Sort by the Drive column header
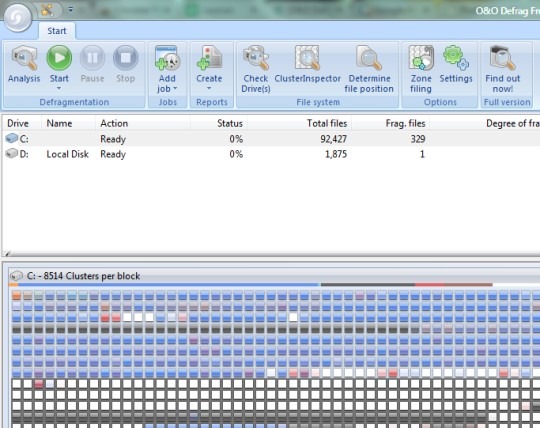 tap(21, 123)
